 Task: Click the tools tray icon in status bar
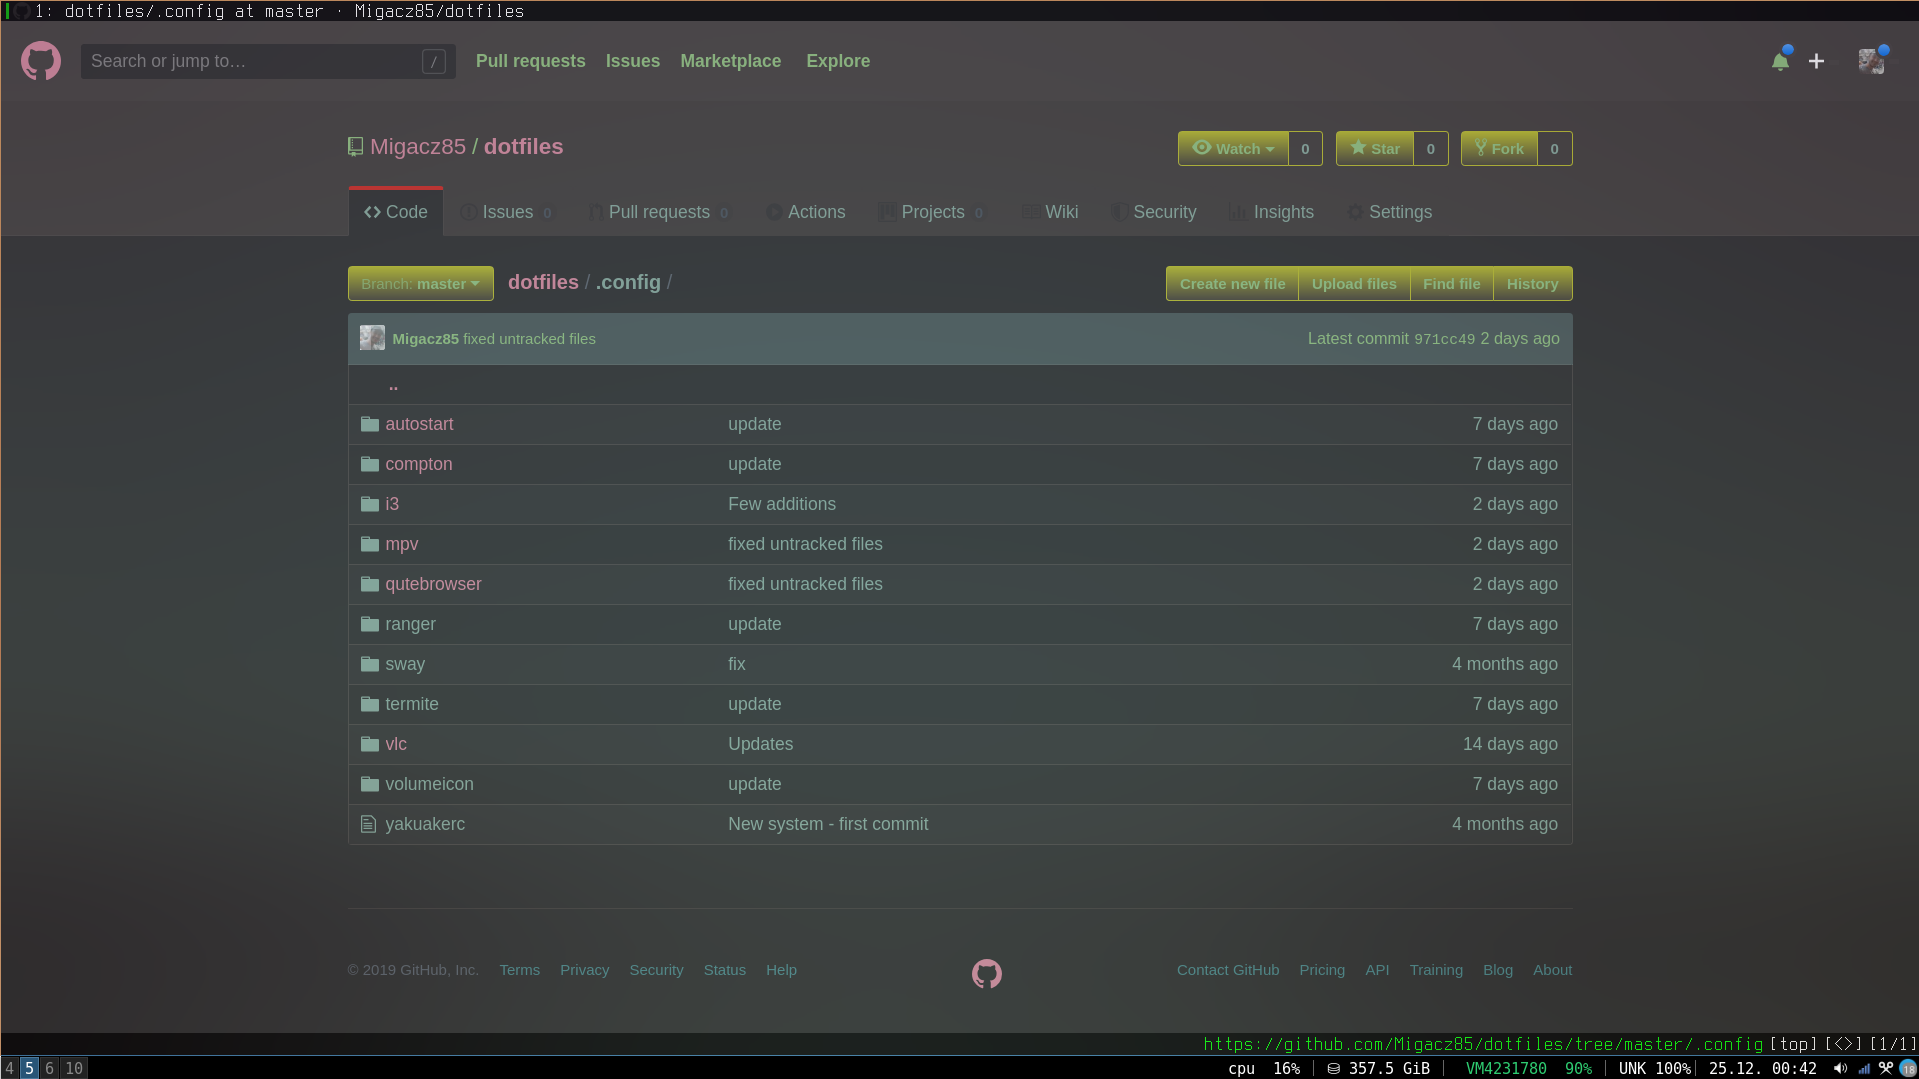pos(1886,1068)
